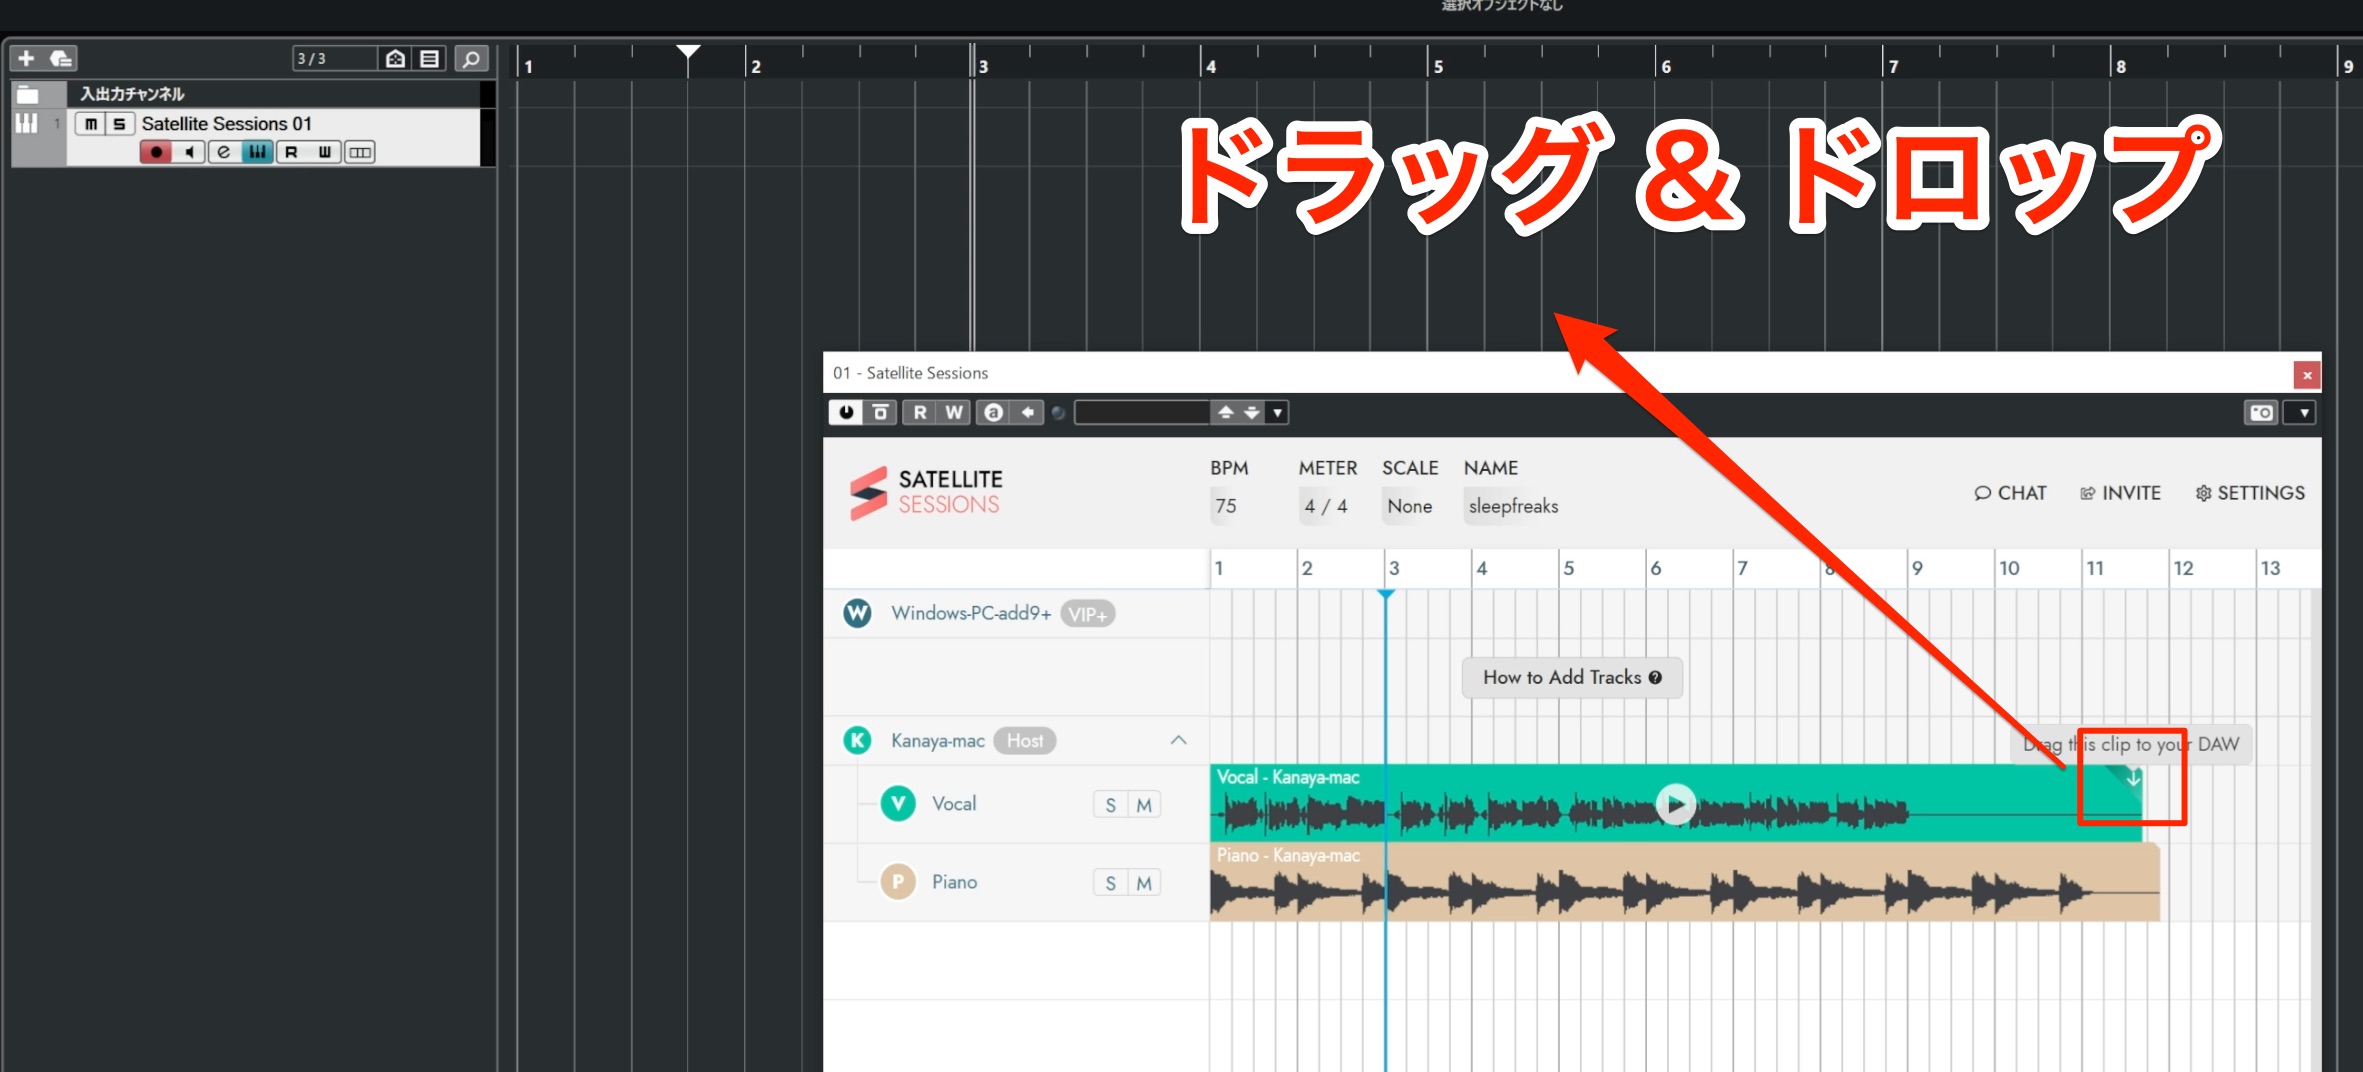The image size is (2363, 1072).
Task: Click the blue playhead marker in plugin timeline
Action: (1386, 594)
